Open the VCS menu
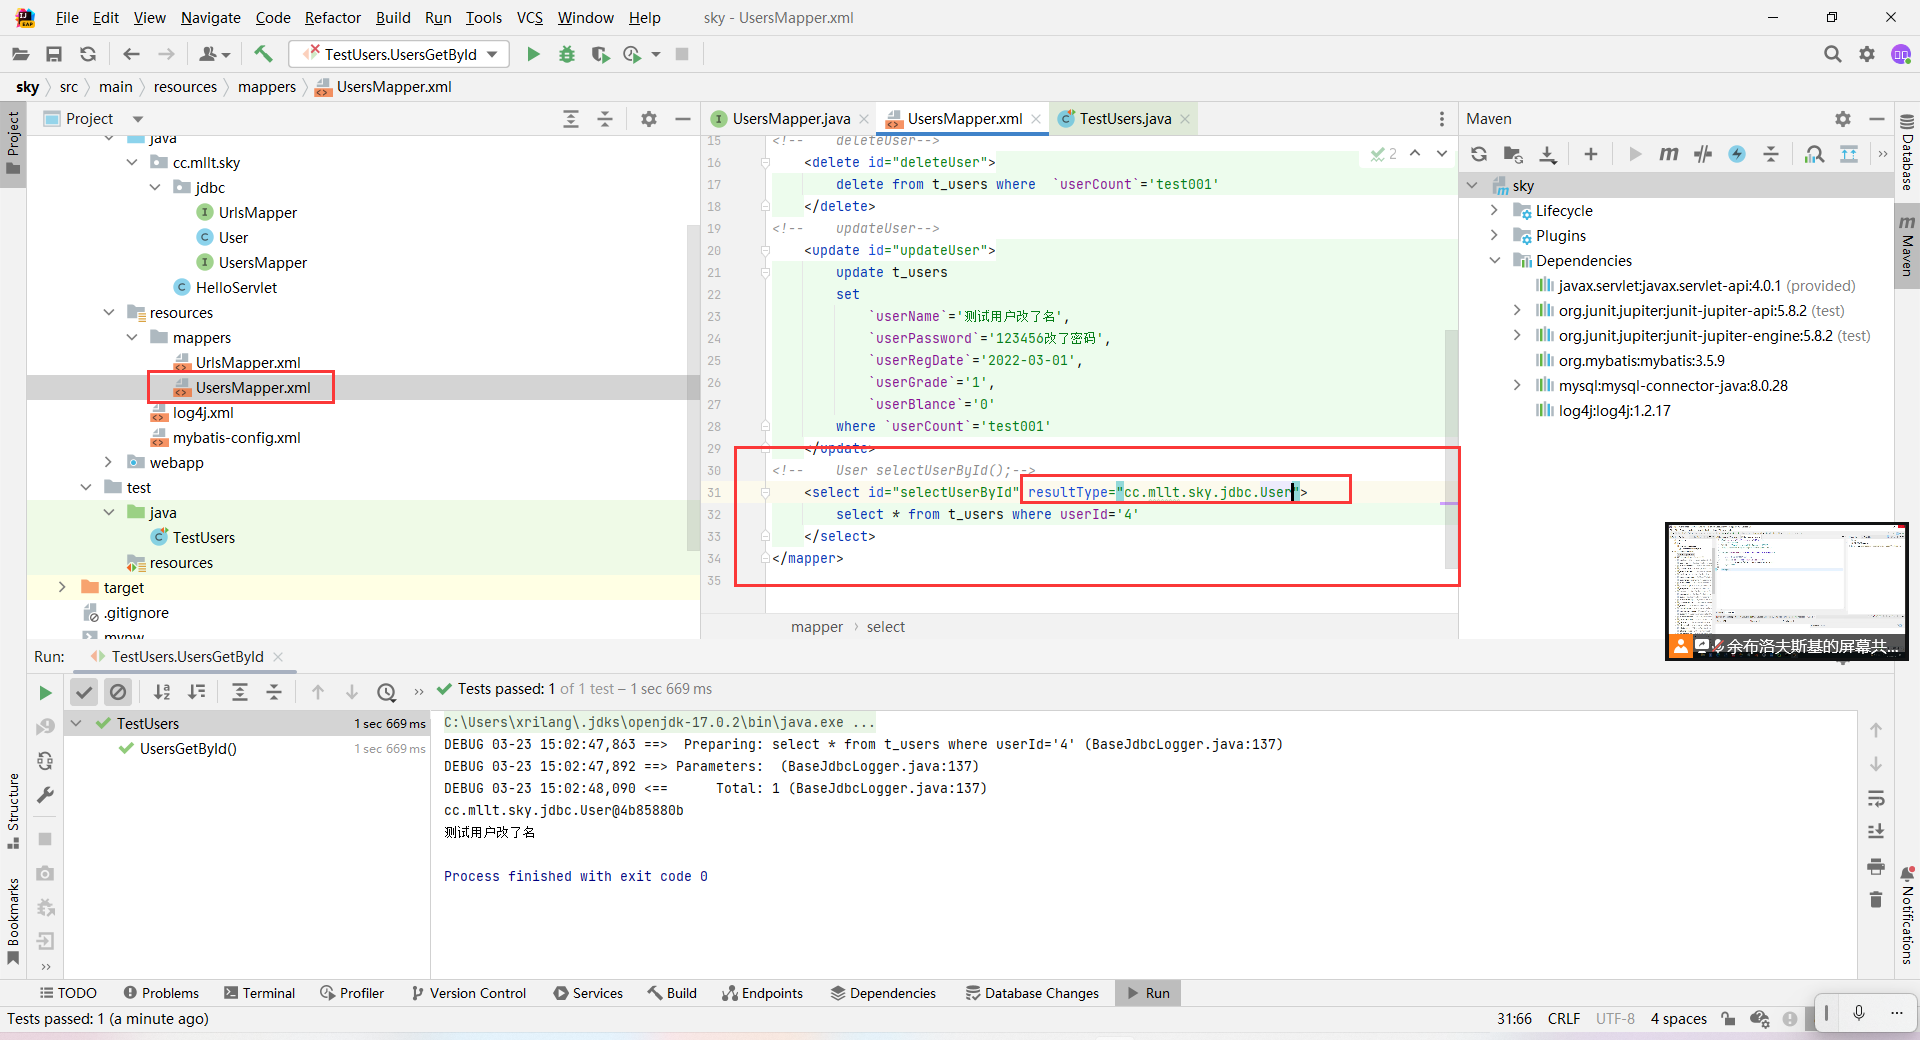 (x=530, y=18)
